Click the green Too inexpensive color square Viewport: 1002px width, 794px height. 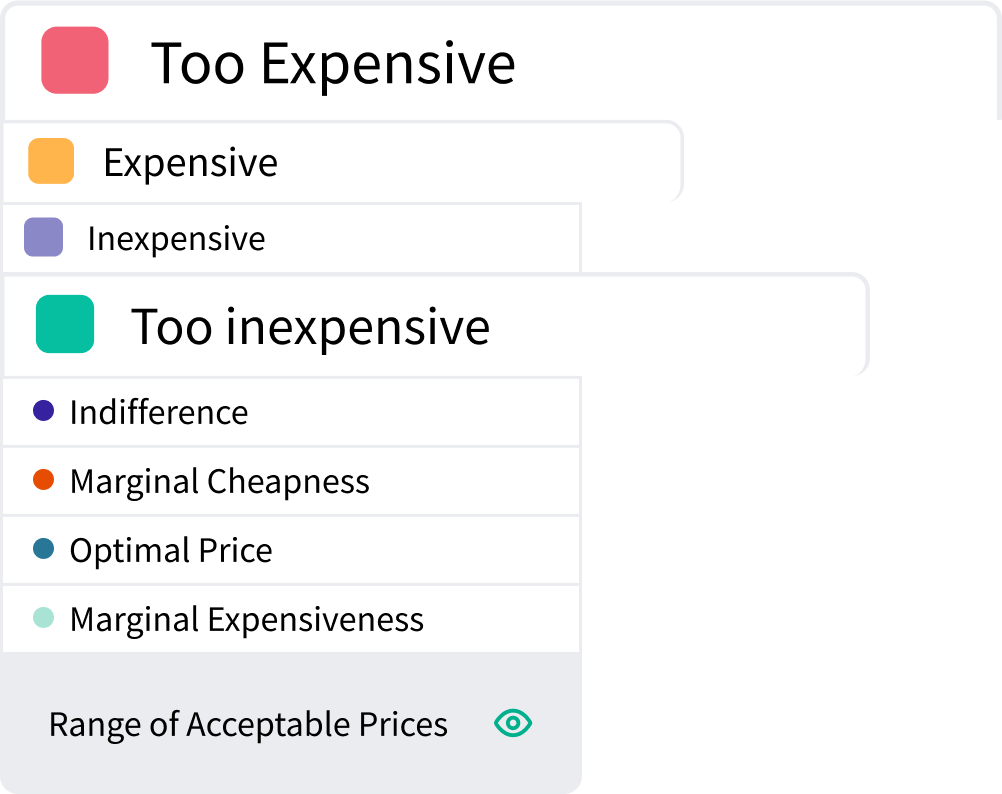click(x=65, y=324)
